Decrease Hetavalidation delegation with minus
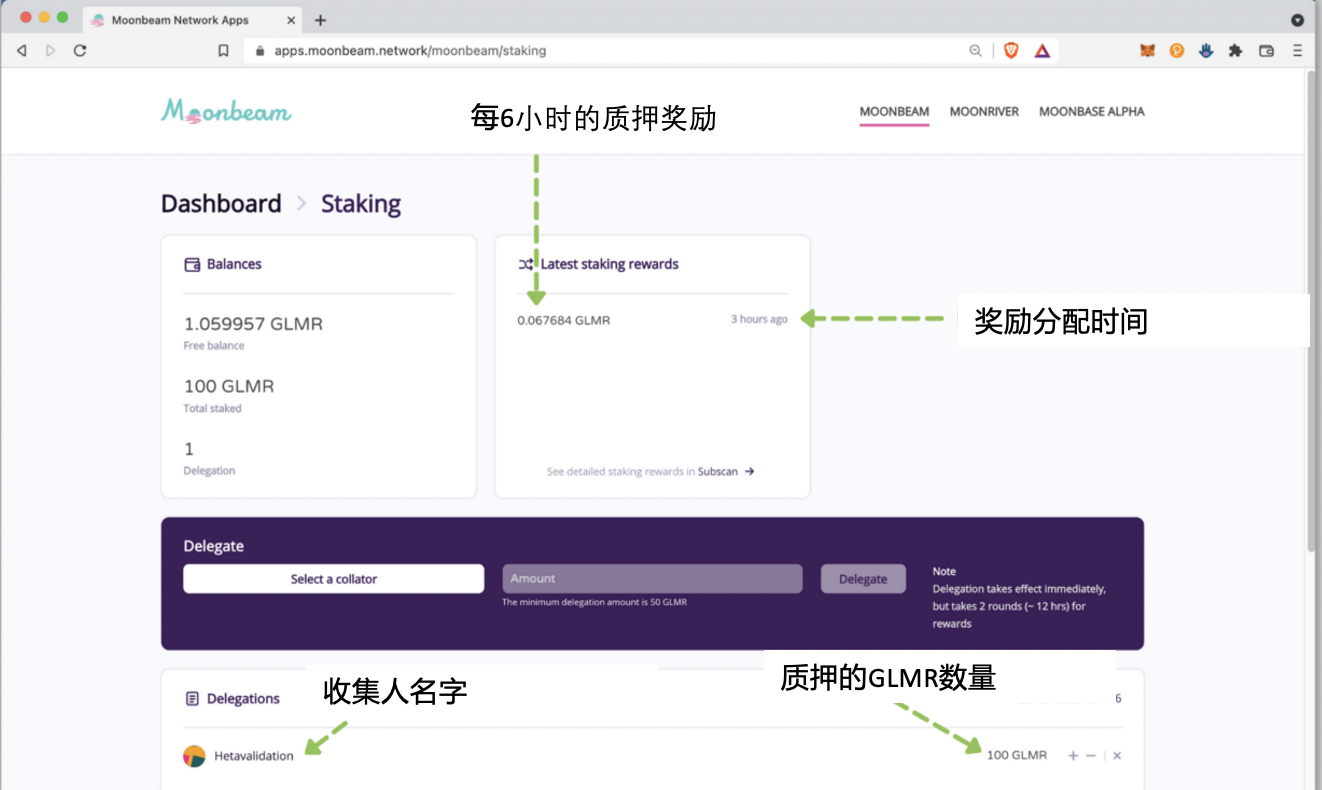The height and width of the screenshot is (790, 1322). 1091,756
